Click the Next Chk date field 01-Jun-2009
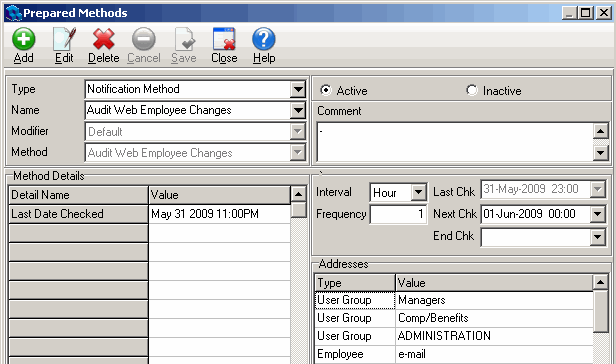Viewport: 616px width, 364px height. point(536,214)
